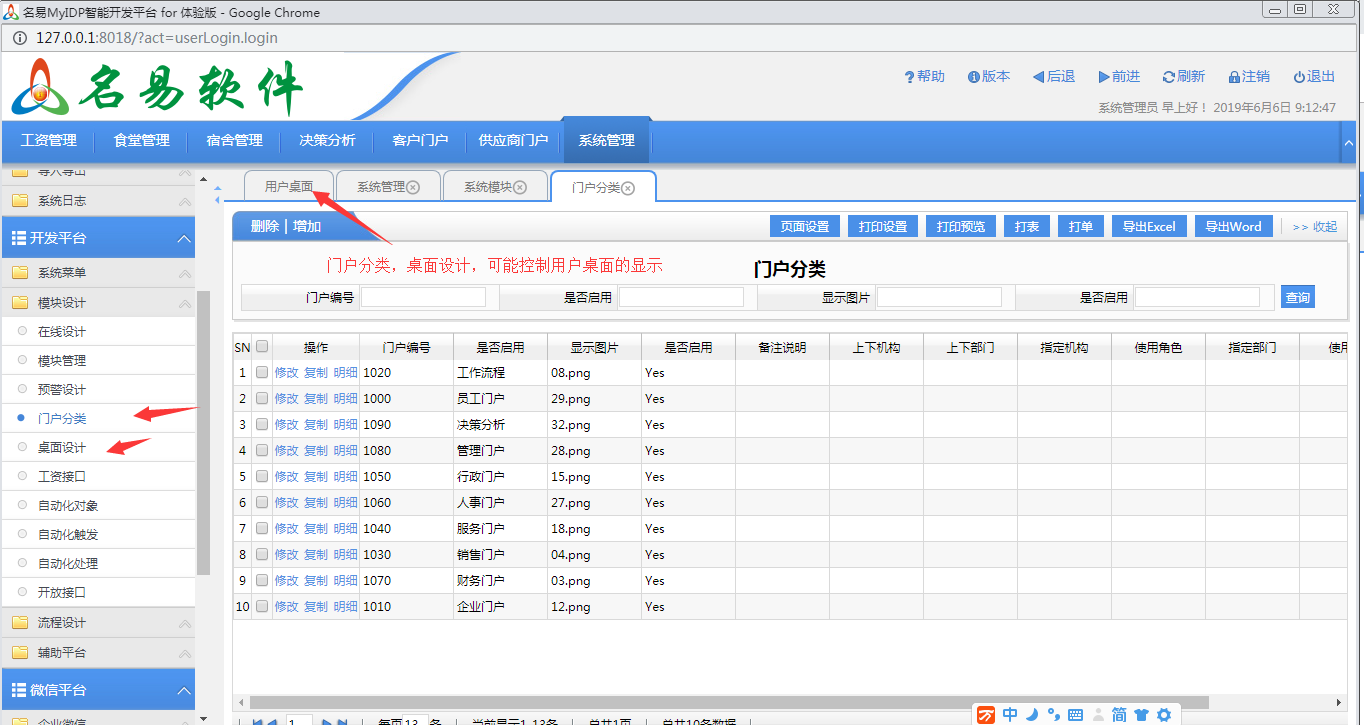The width and height of the screenshot is (1364, 725).
Task: Open the 决策分析 top menu
Action: click(327, 141)
